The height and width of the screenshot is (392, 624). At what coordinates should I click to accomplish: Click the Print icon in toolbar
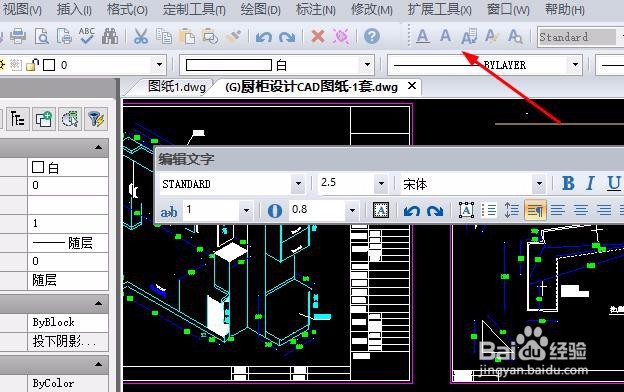click(x=18, y=37)
